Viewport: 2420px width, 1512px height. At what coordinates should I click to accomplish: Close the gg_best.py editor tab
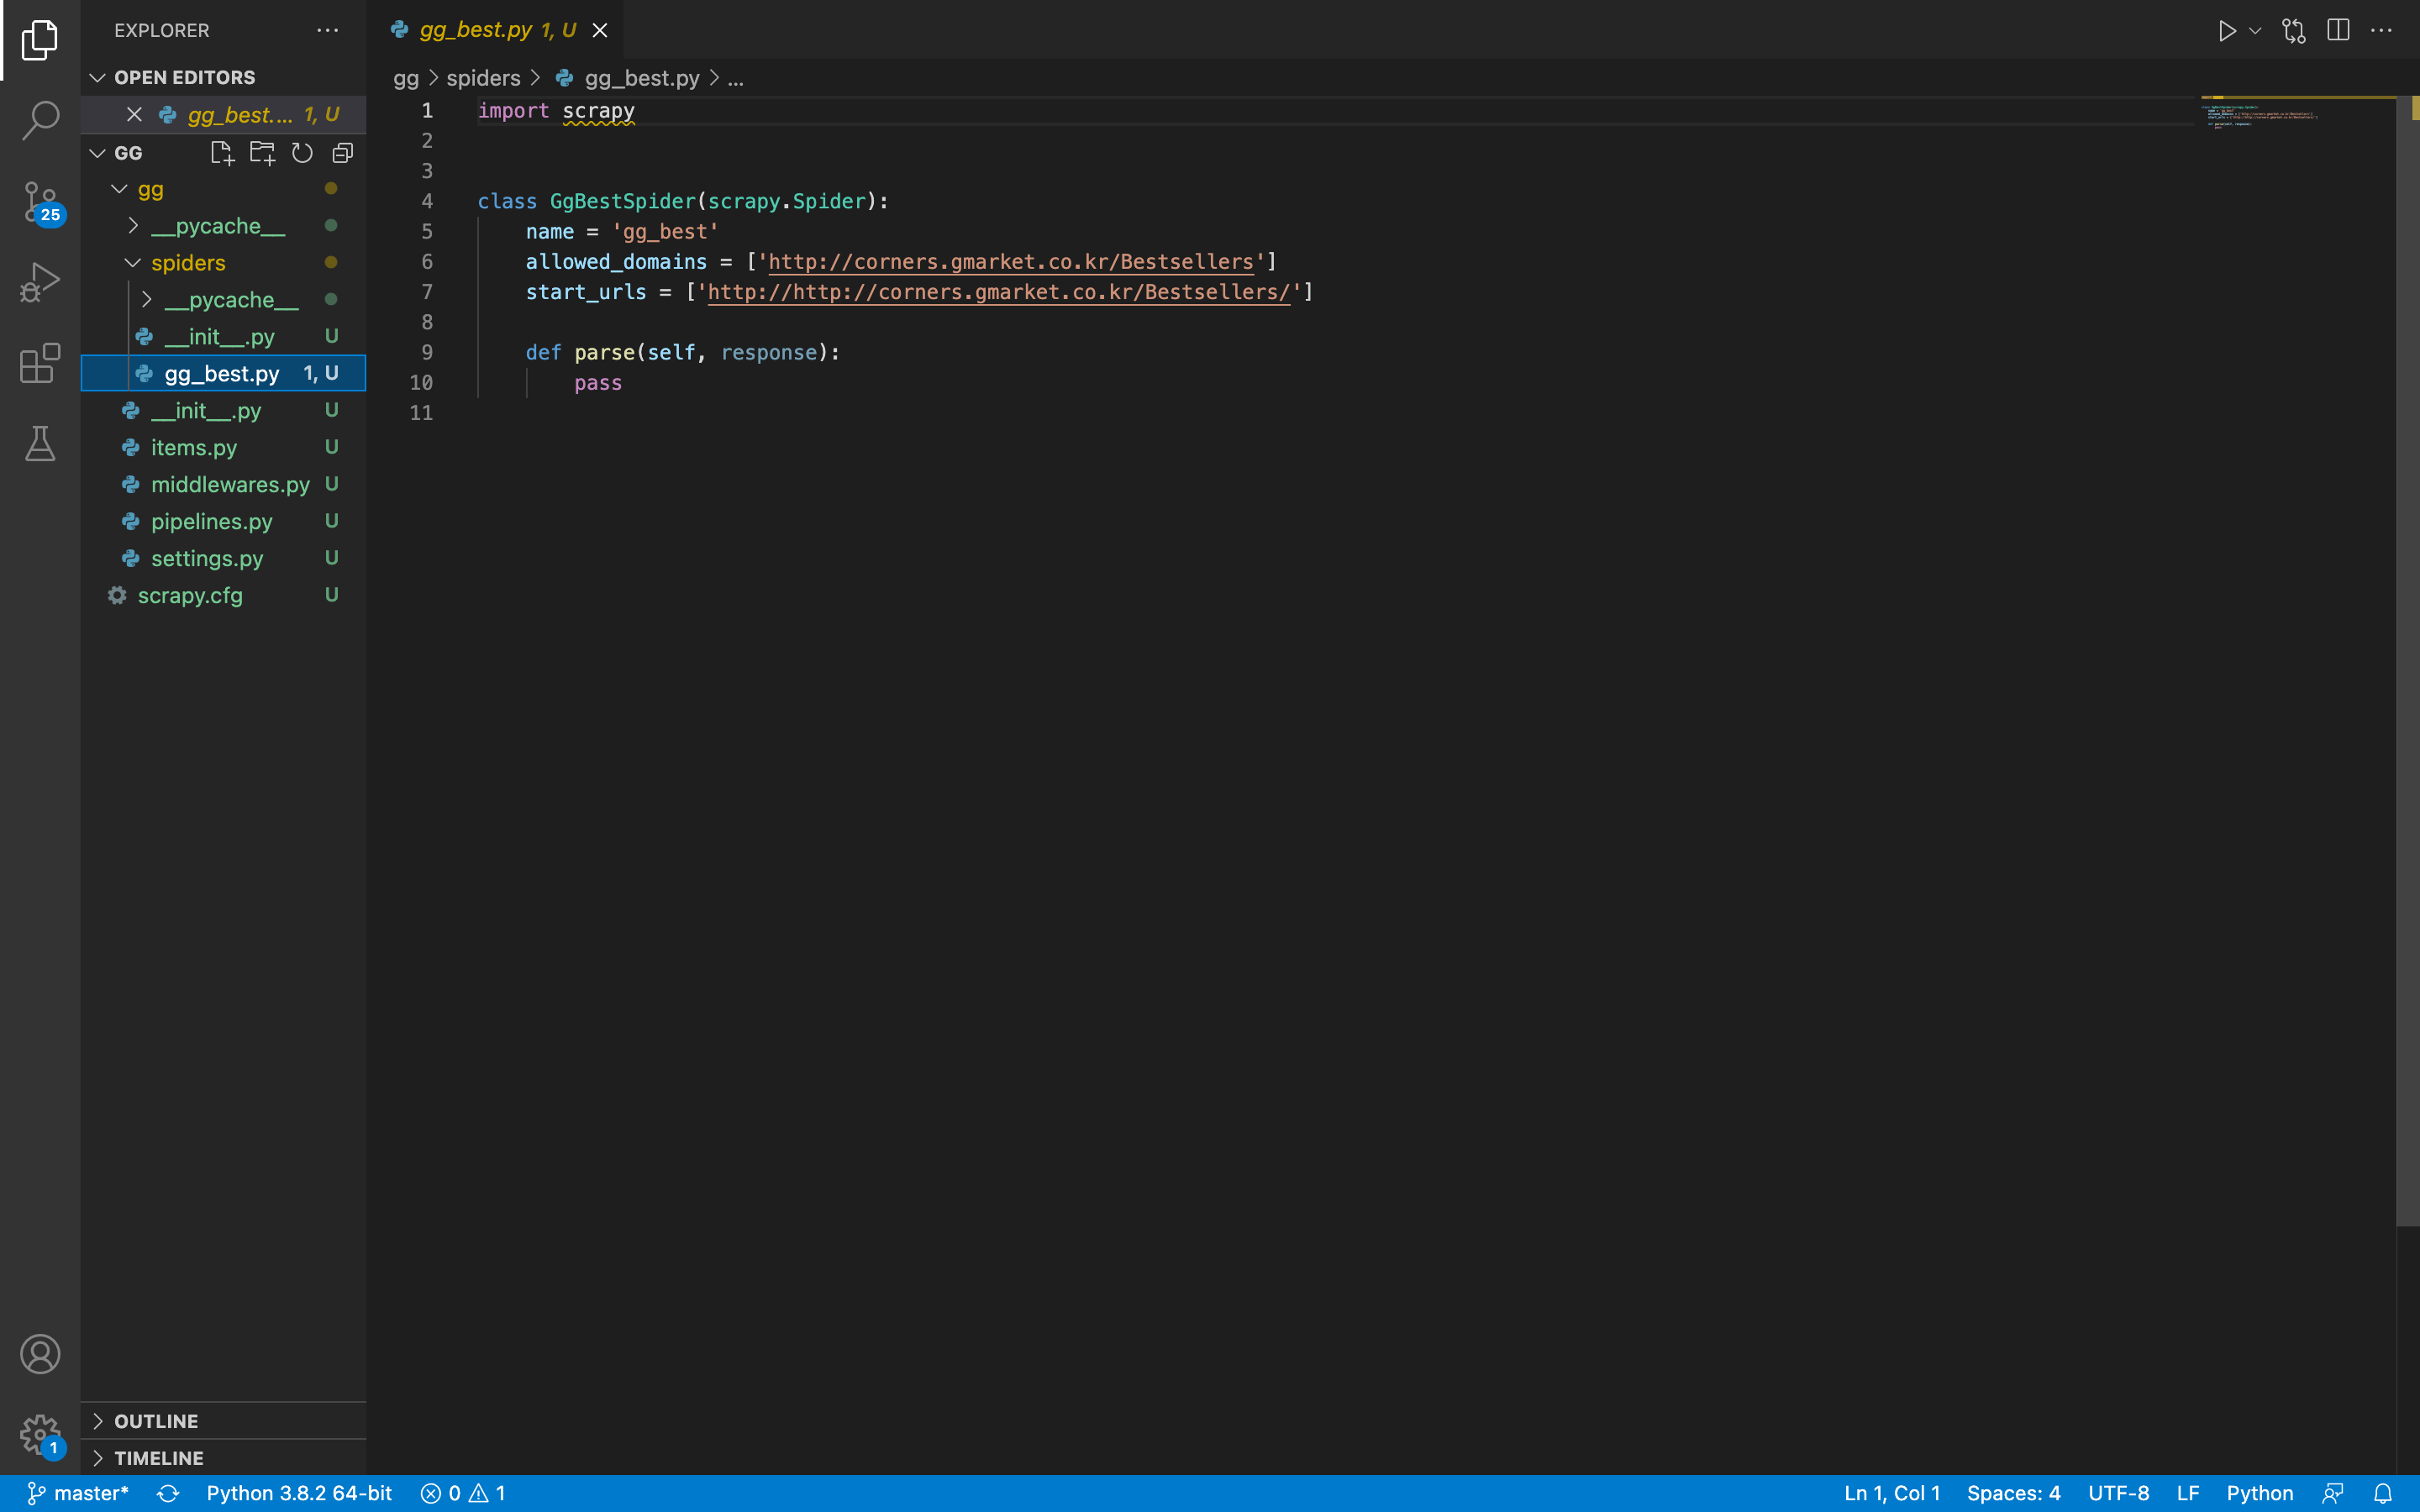[600, 30]
